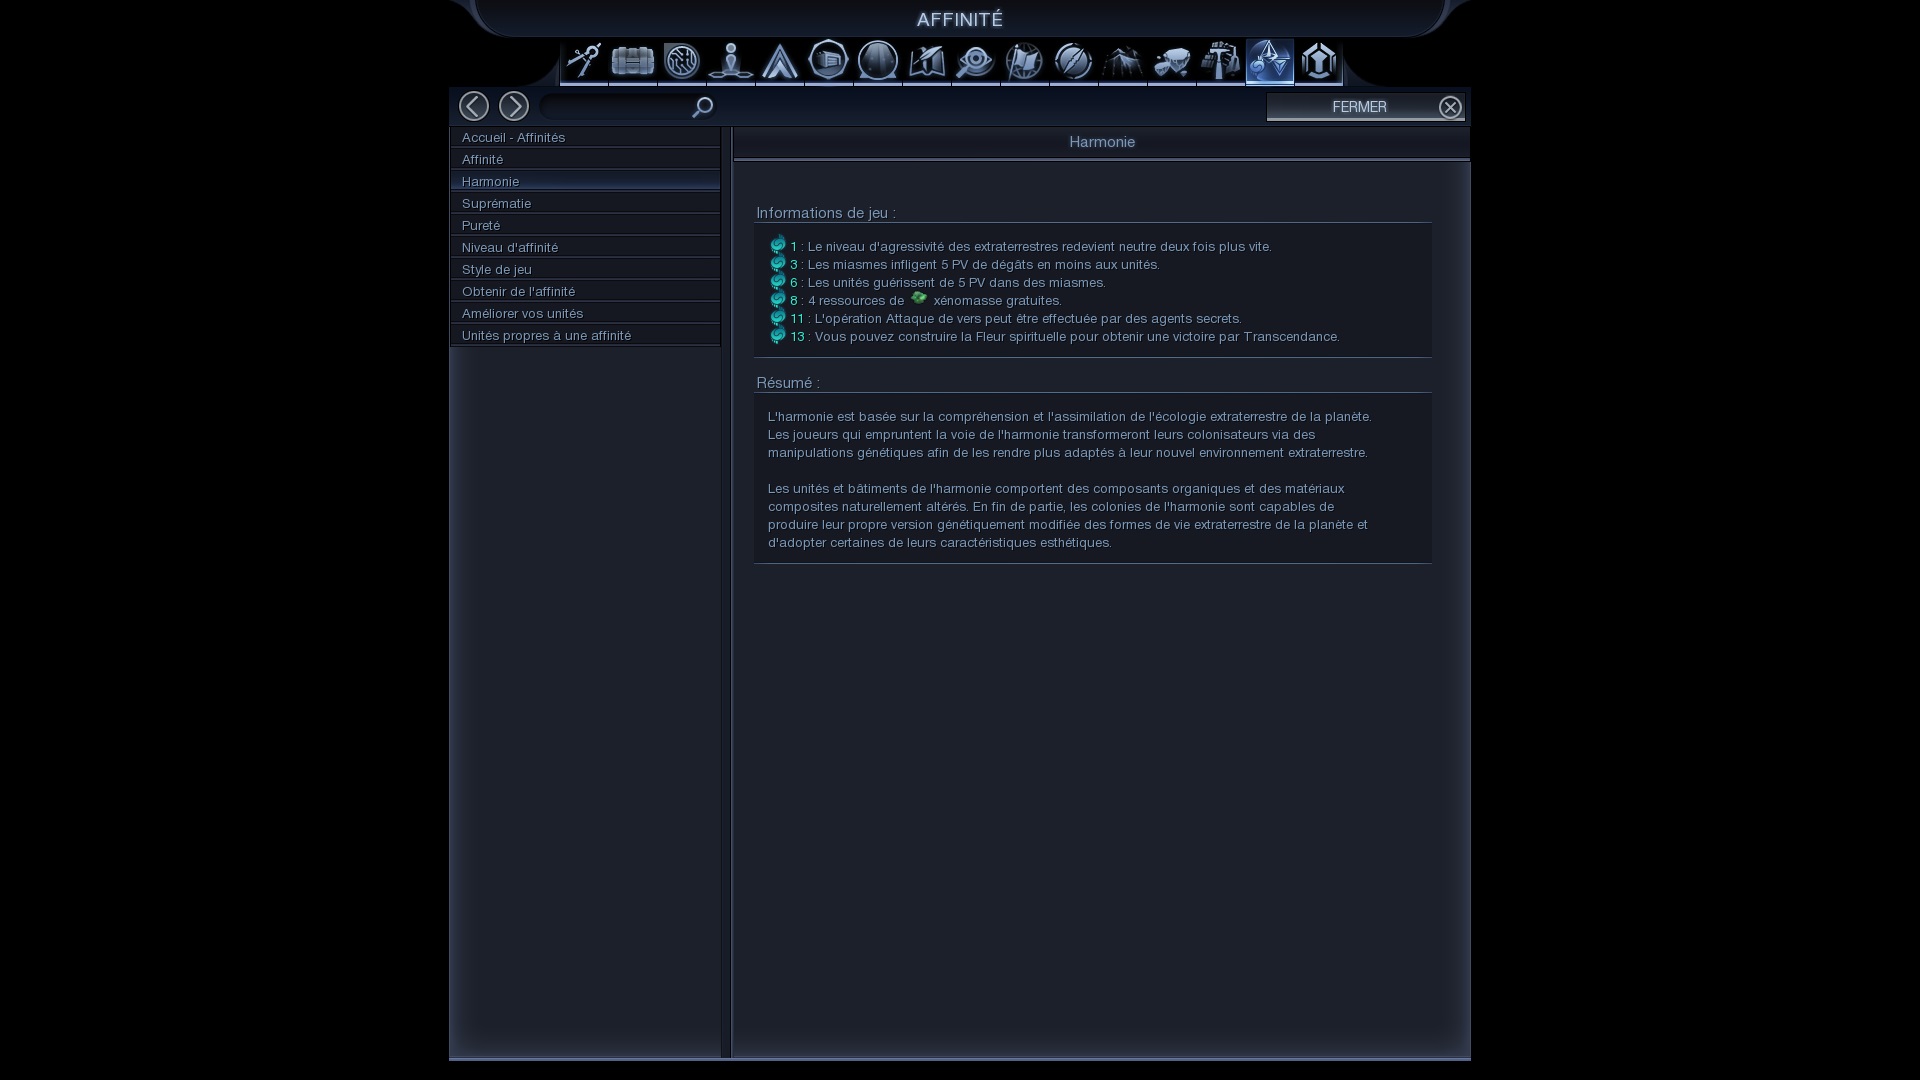Click the magnifying glass search icon
The height and width of the screenshot is (1080, 1920).
pos(703,107)
